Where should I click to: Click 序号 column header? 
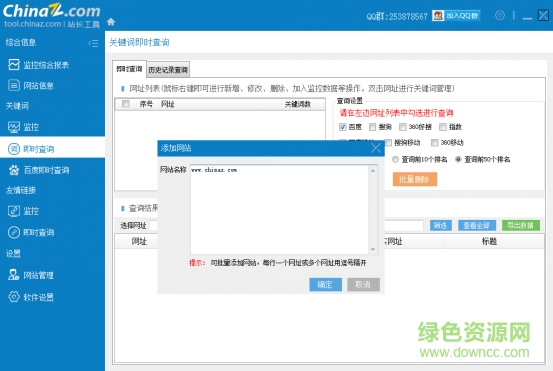click(x=146, y=104)
